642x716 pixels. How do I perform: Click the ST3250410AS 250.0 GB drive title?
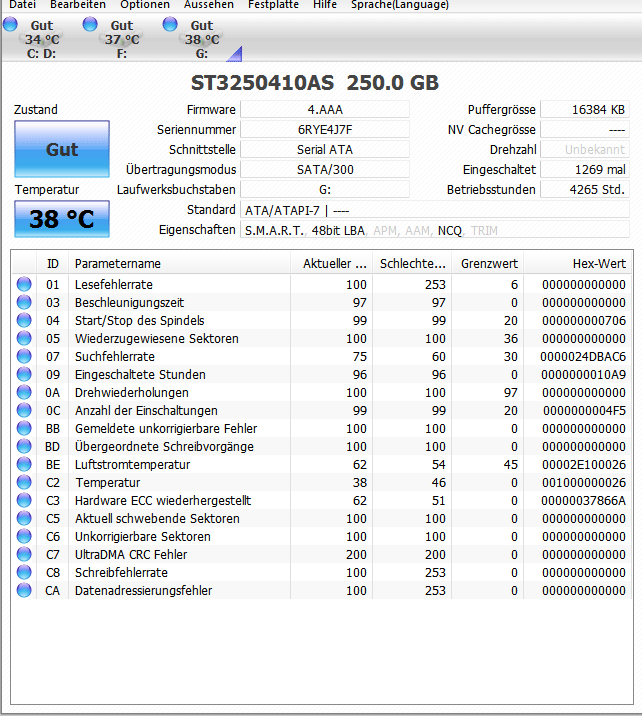[315, 83]
